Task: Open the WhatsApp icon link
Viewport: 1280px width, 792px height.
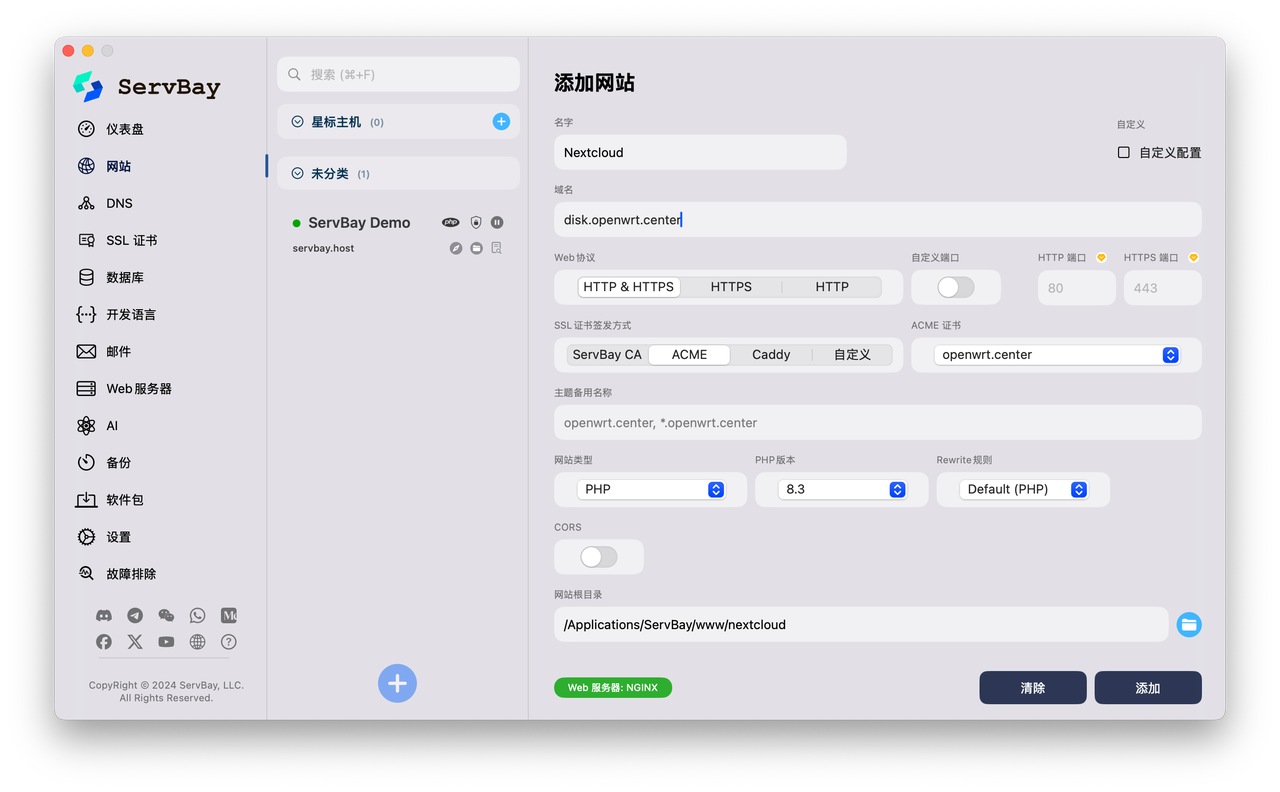Action: click(x=197, y=616)
